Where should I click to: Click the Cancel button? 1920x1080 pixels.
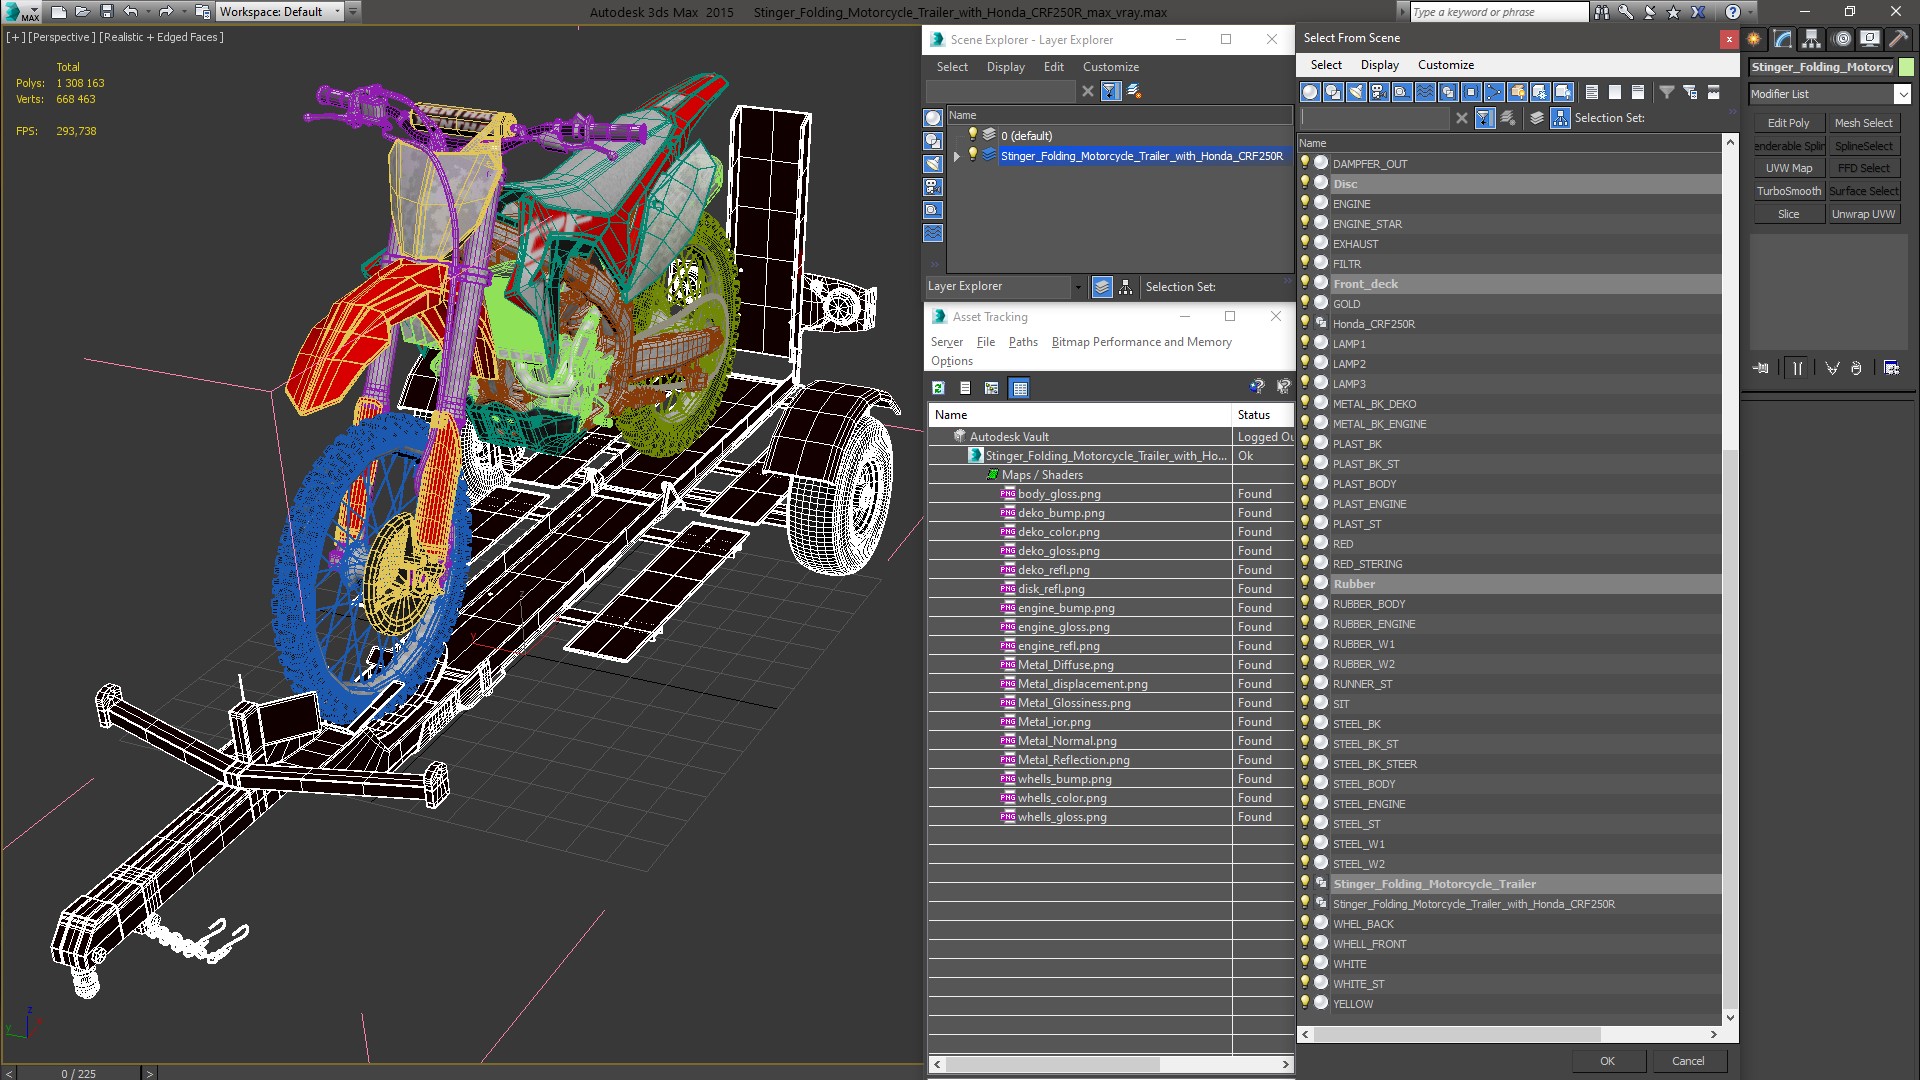click(1688, 1061)
